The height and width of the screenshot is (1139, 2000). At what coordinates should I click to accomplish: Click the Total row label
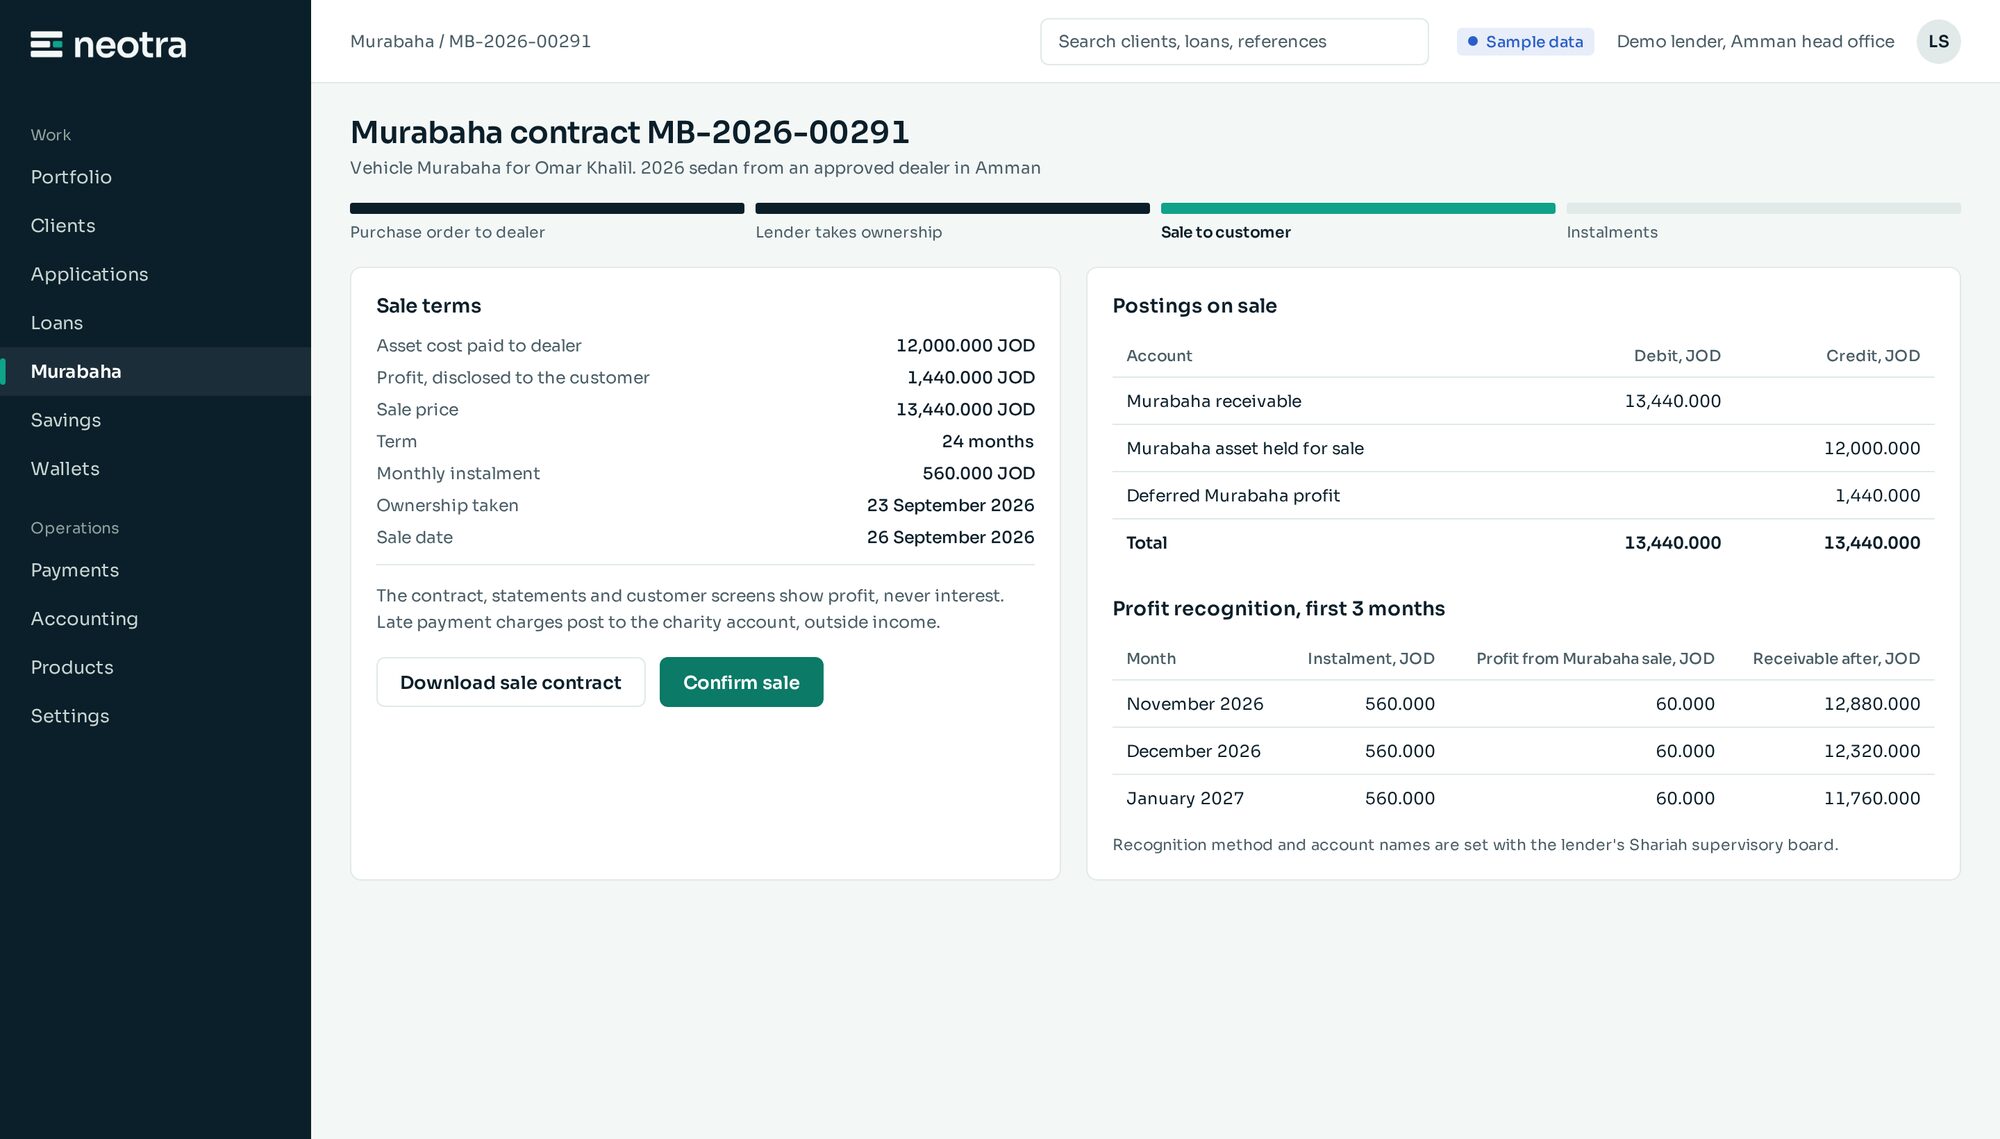coord(1146,543)
